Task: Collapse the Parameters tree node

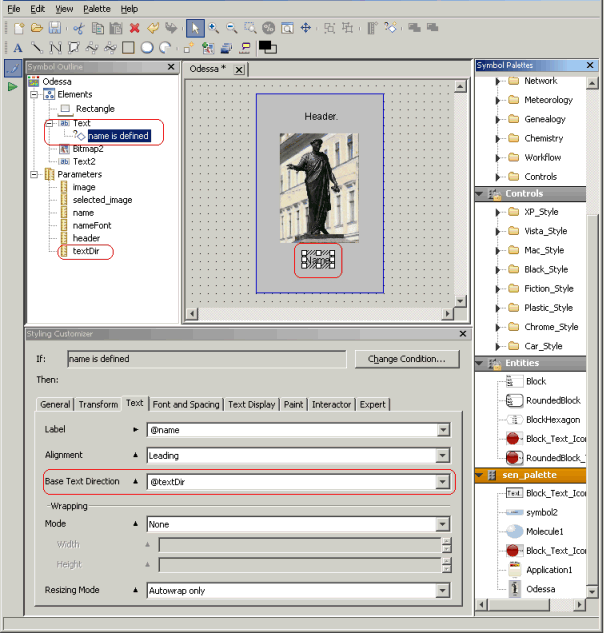Action: coord(33,174)
